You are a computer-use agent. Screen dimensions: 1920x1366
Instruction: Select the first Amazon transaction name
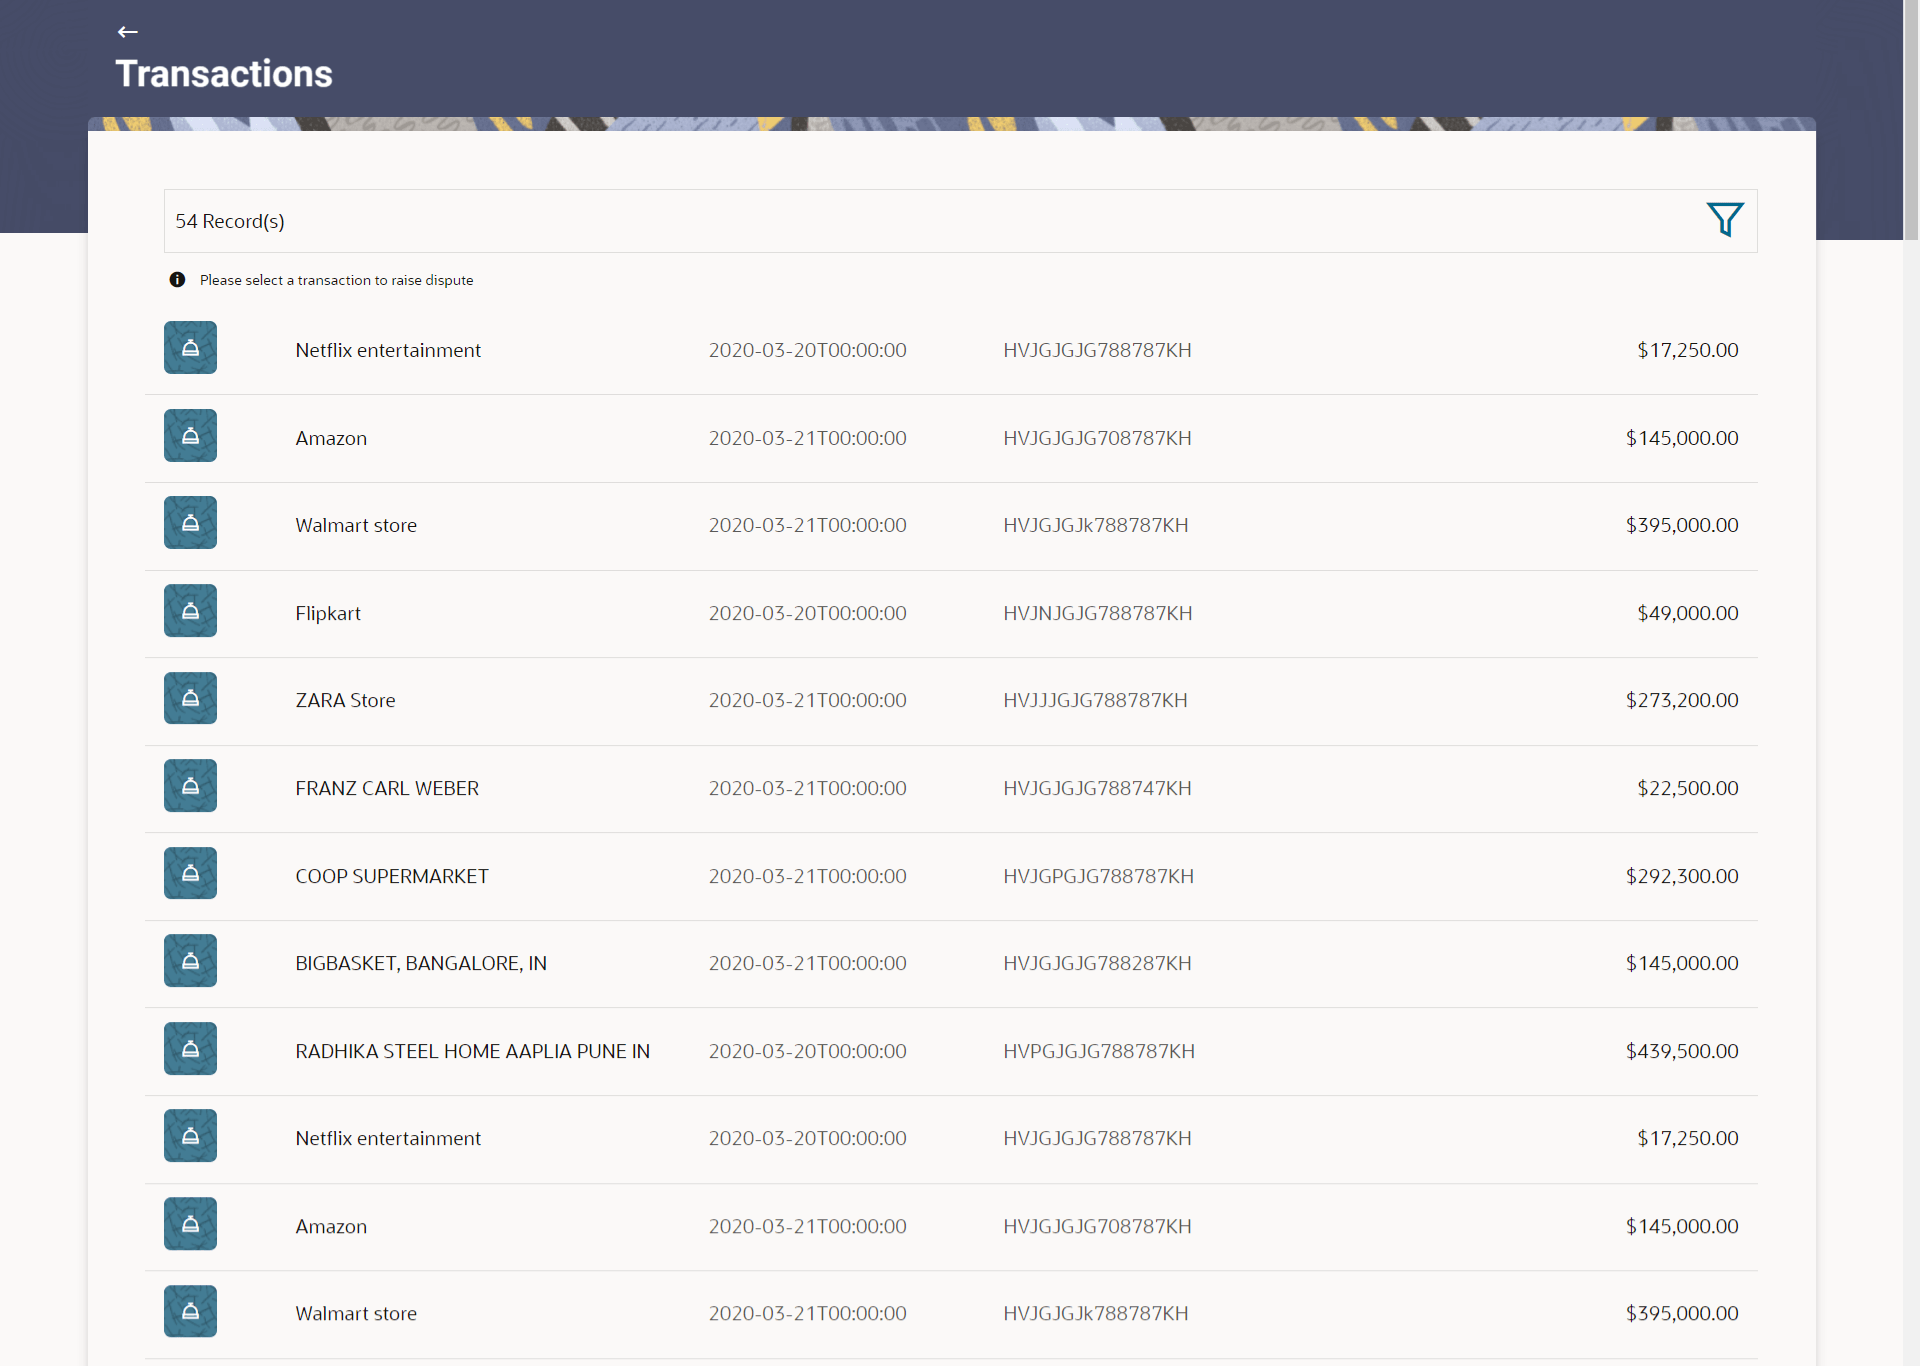(331, 438)
